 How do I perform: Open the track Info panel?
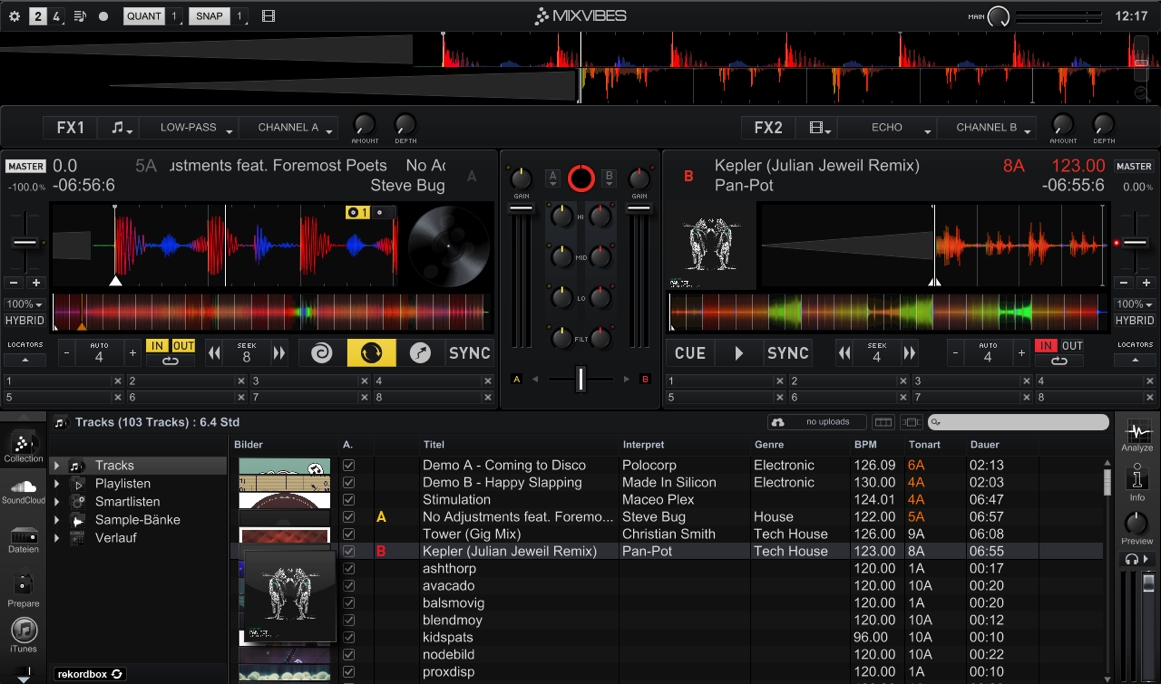coord(1137,483)
